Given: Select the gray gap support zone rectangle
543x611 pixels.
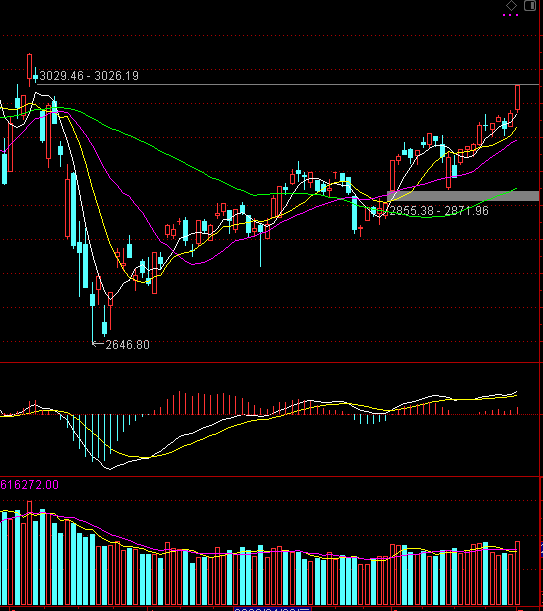Looking at the screenshot, I should 463,196.
